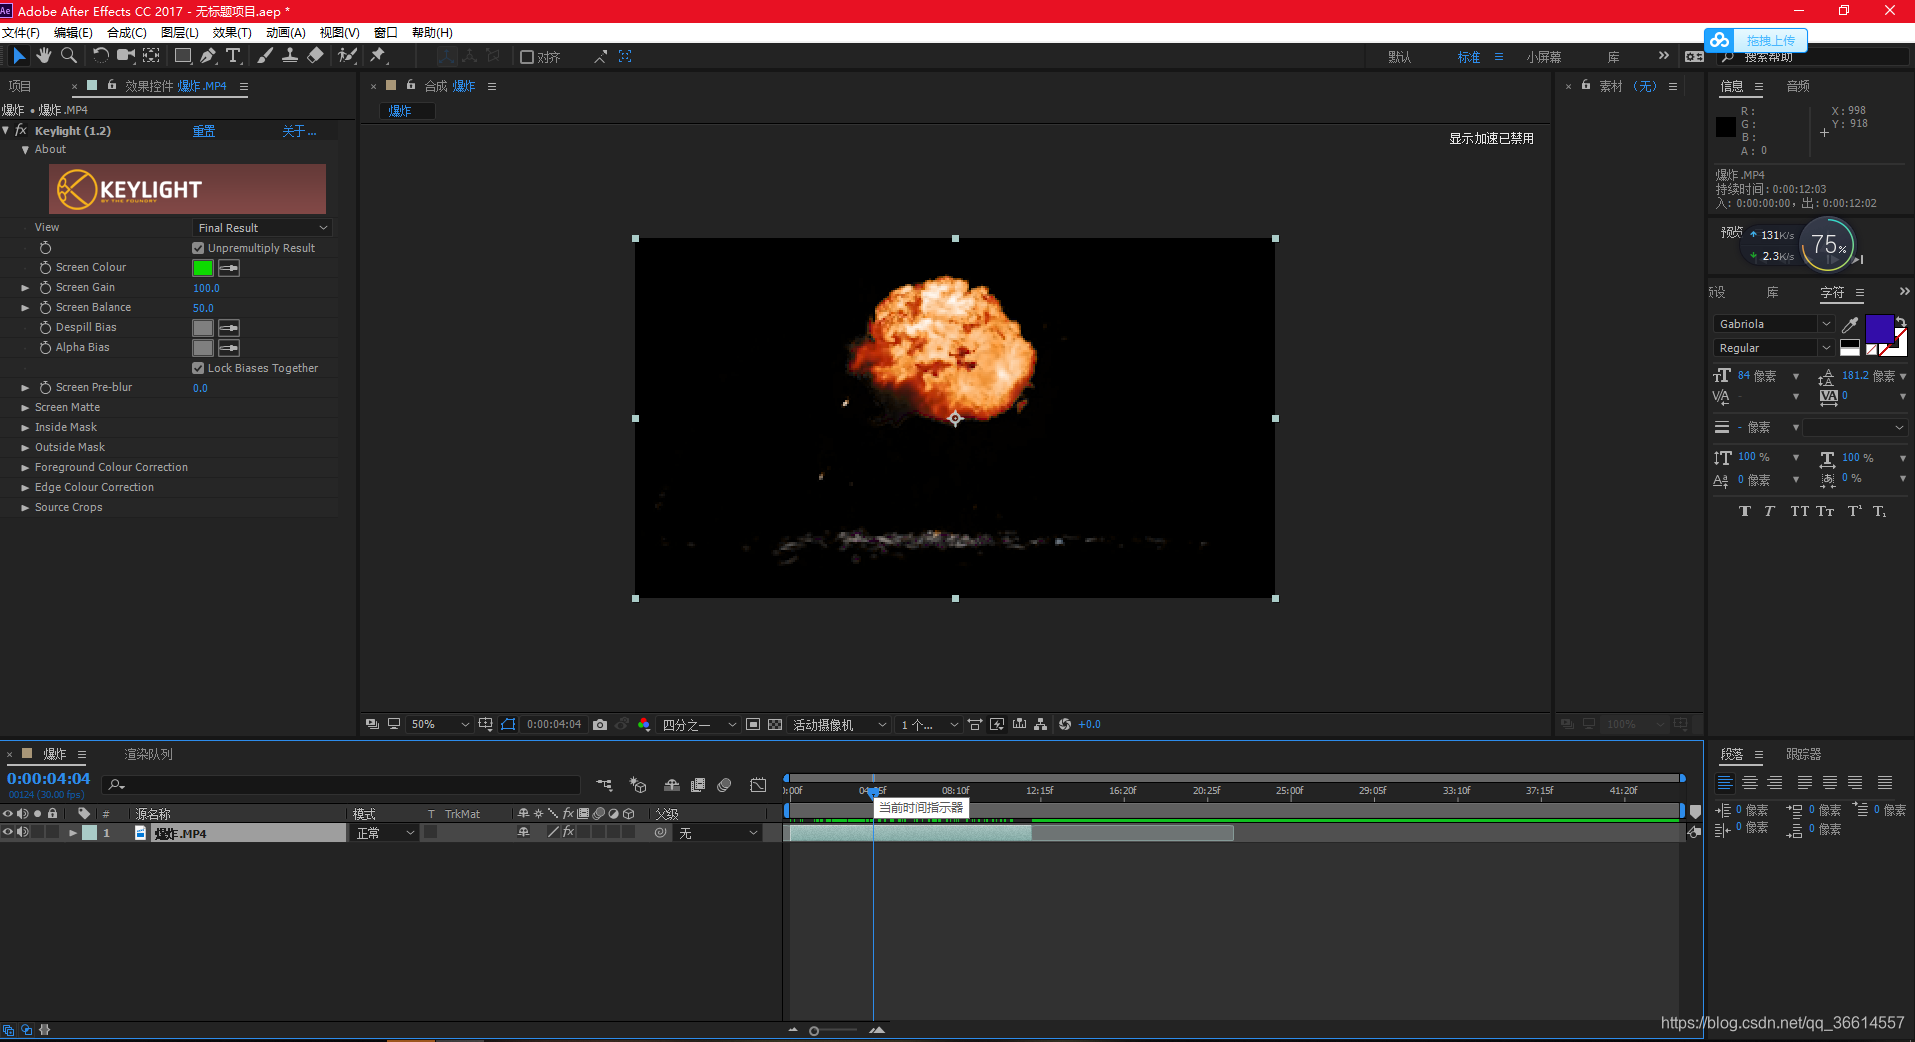Screen dimensions: 1915x1042
Task: Mute audio of 爆炸.MP4 layer
Action: tap(22, 832)
